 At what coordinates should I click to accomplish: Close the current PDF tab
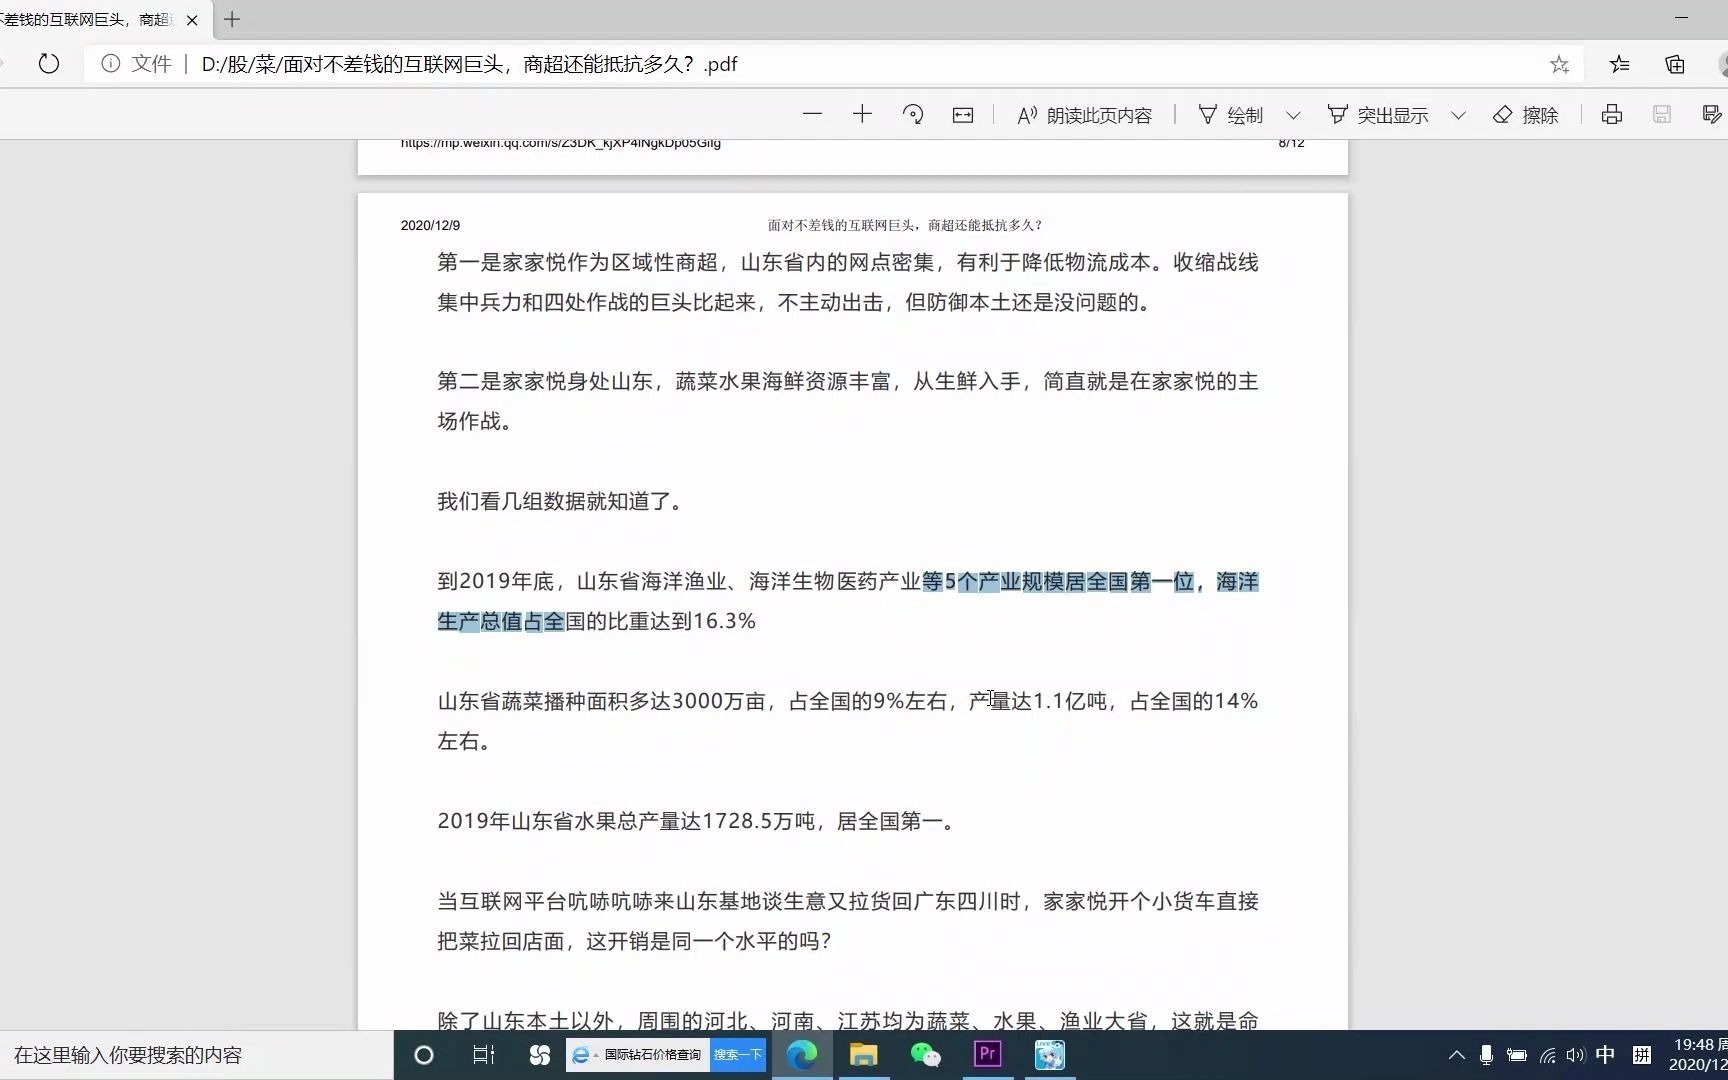click(192, 20)
